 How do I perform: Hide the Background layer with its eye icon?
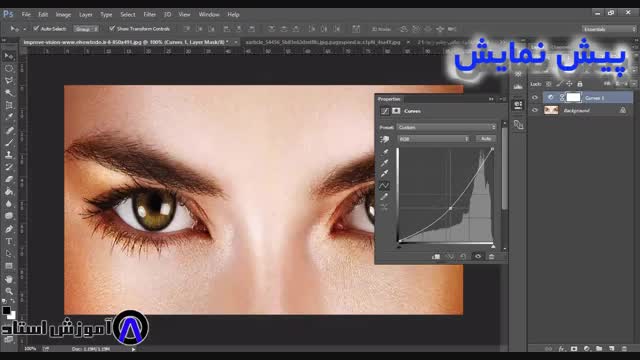click(x=535, y=110)
